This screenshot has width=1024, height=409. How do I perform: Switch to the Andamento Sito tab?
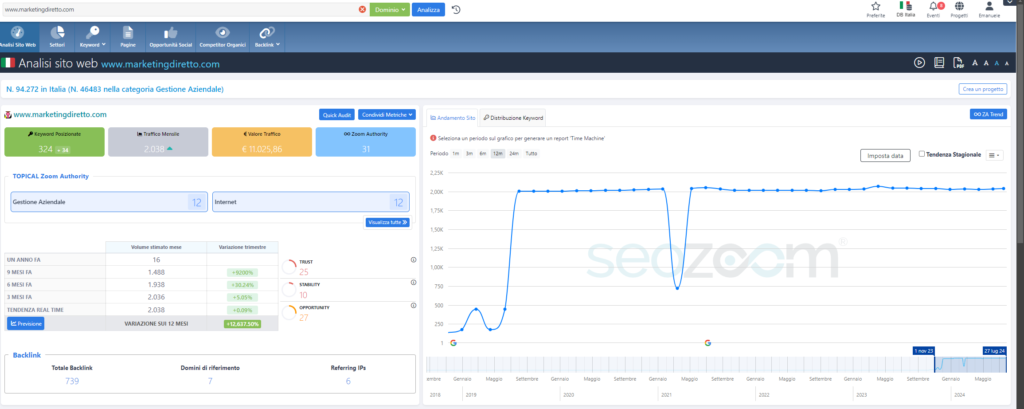(453, 118)
